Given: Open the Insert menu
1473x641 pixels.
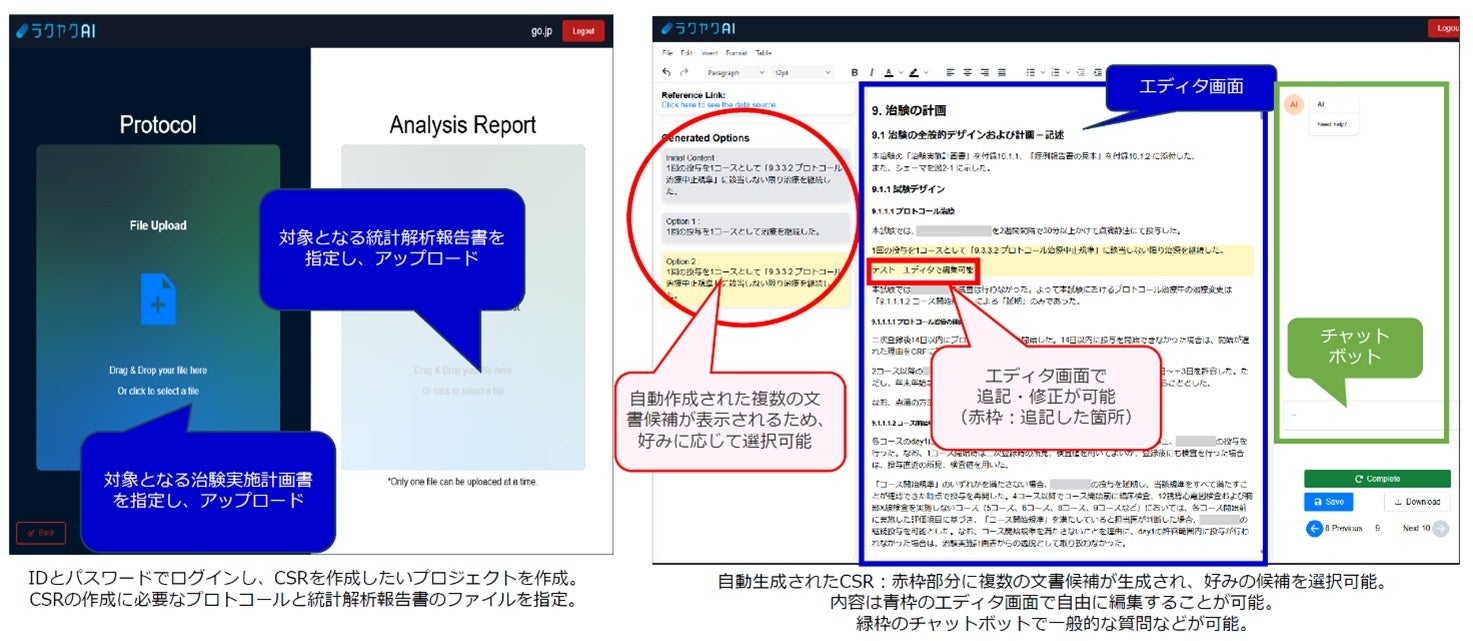Looking at the screenshot, I should pyautogui.click(x=709, y=52).
